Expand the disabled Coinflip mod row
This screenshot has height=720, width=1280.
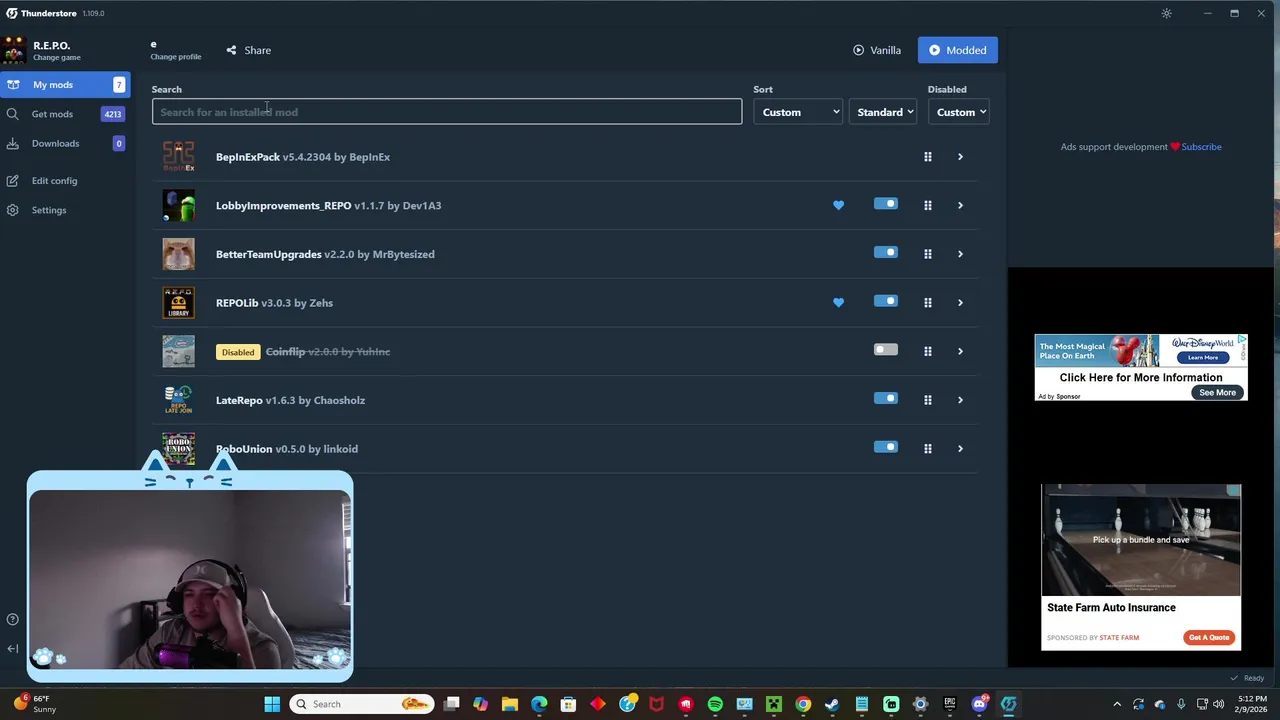[x=960, y=351]
